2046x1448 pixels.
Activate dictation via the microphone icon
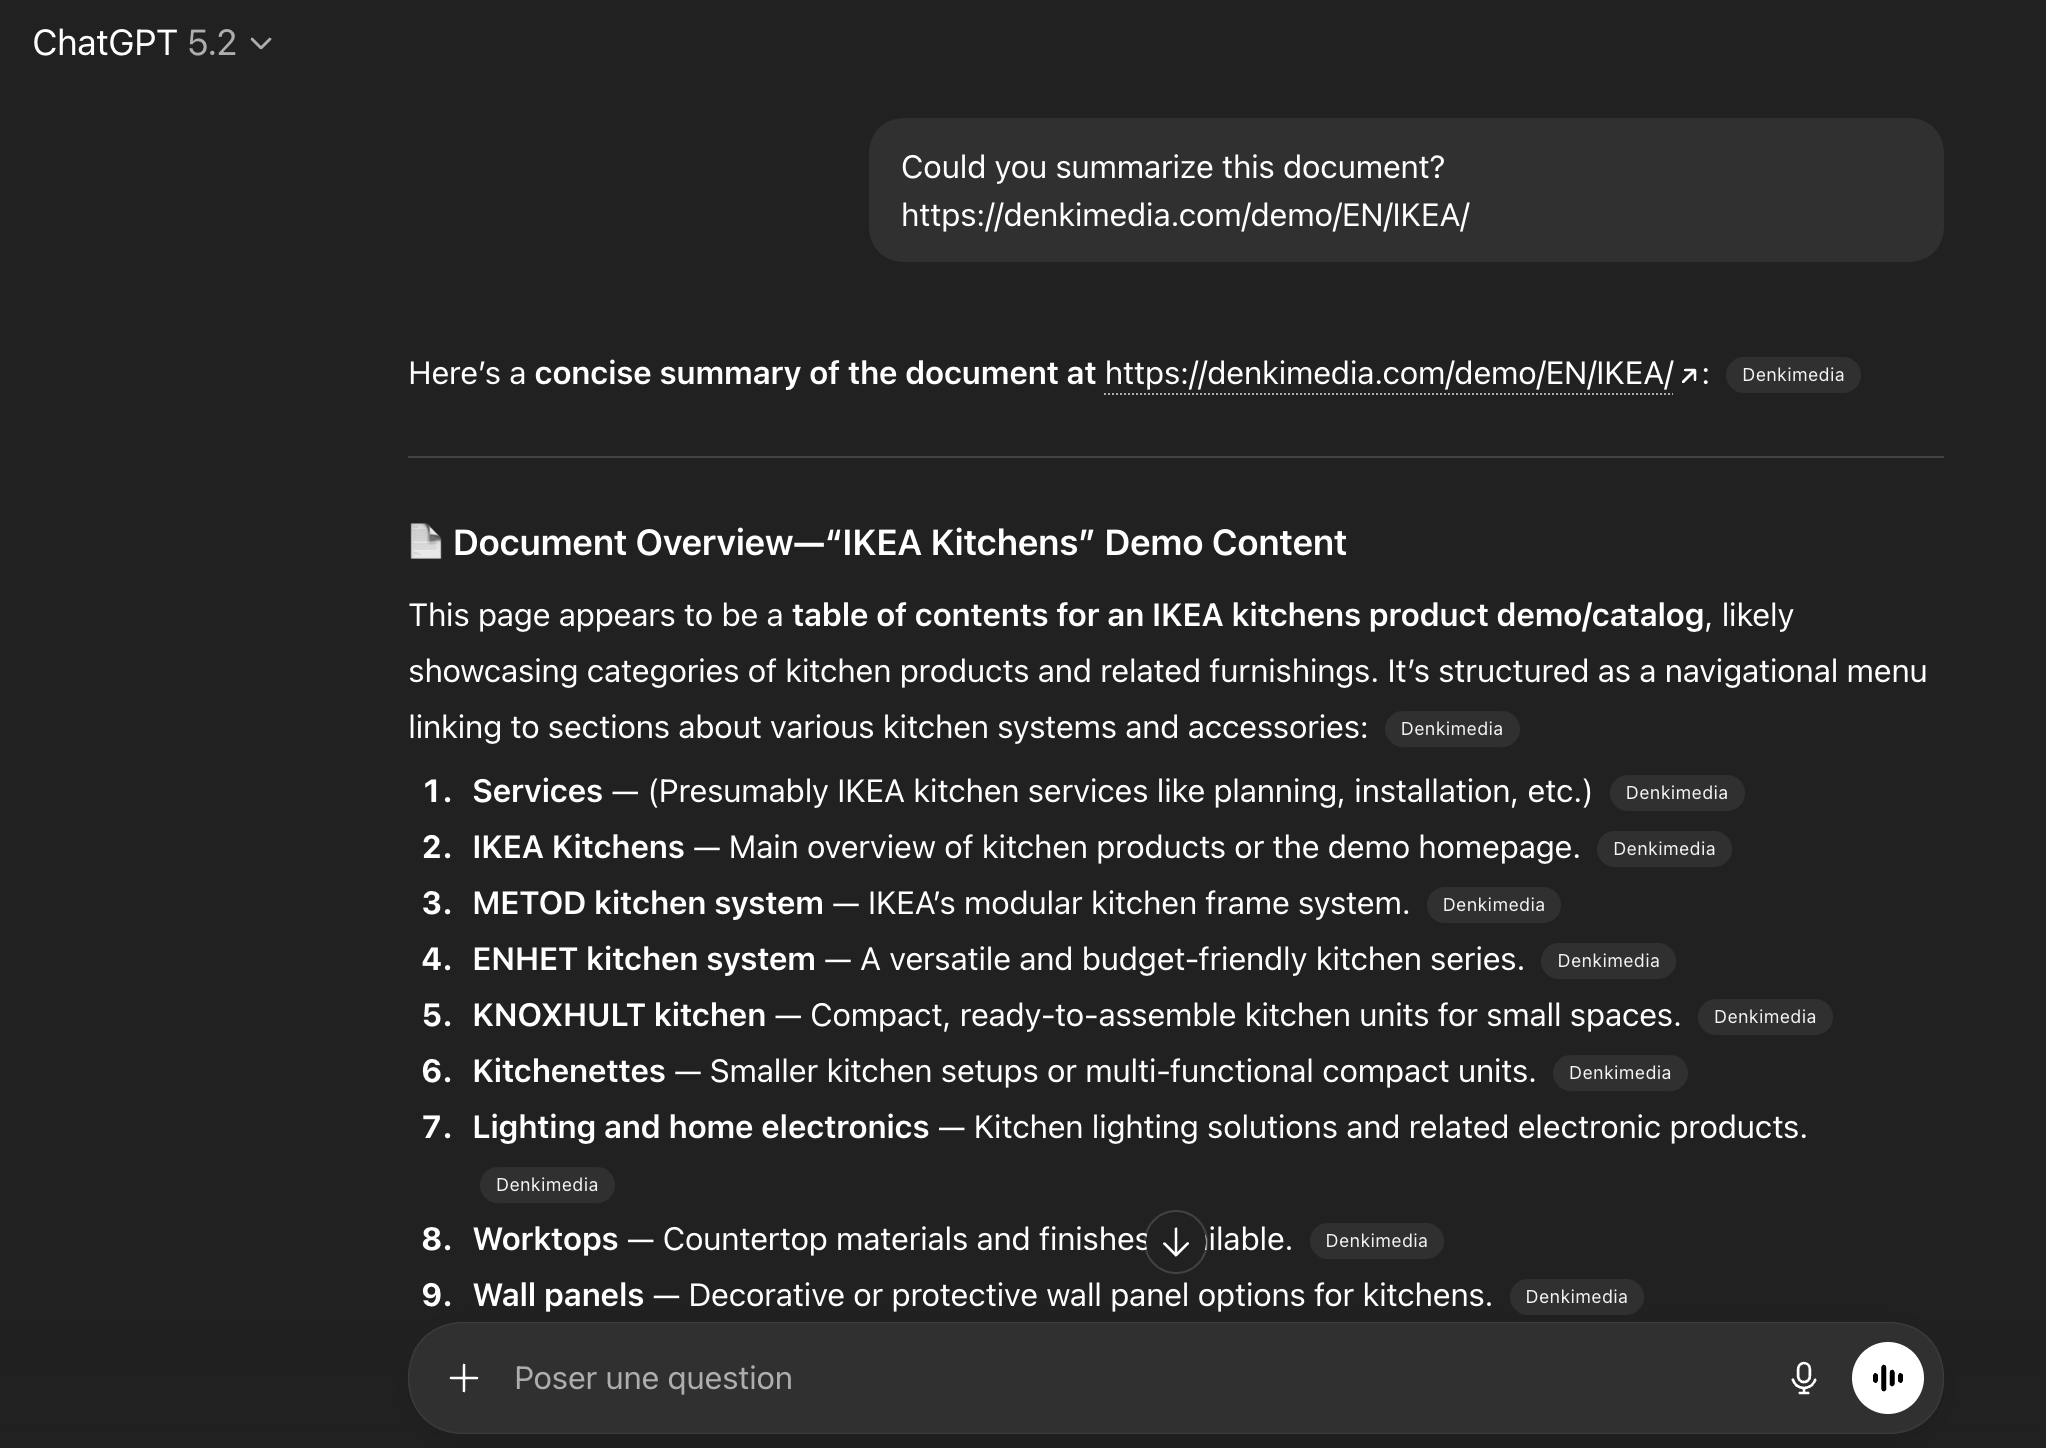click(1804, 1377)
